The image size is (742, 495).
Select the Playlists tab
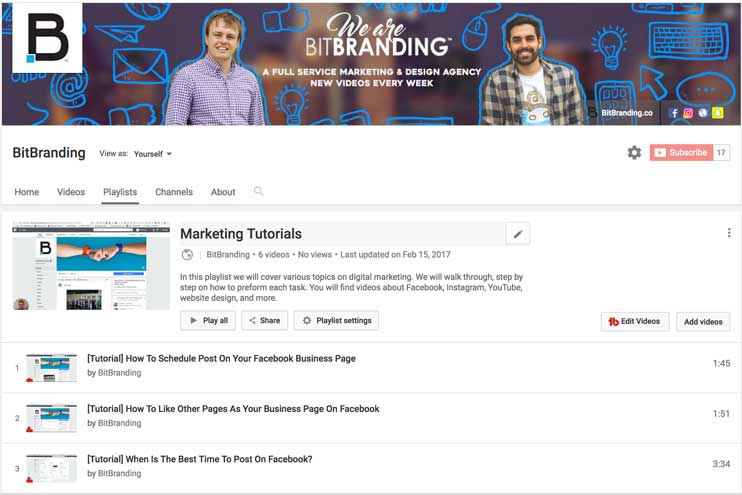point(120,192)
